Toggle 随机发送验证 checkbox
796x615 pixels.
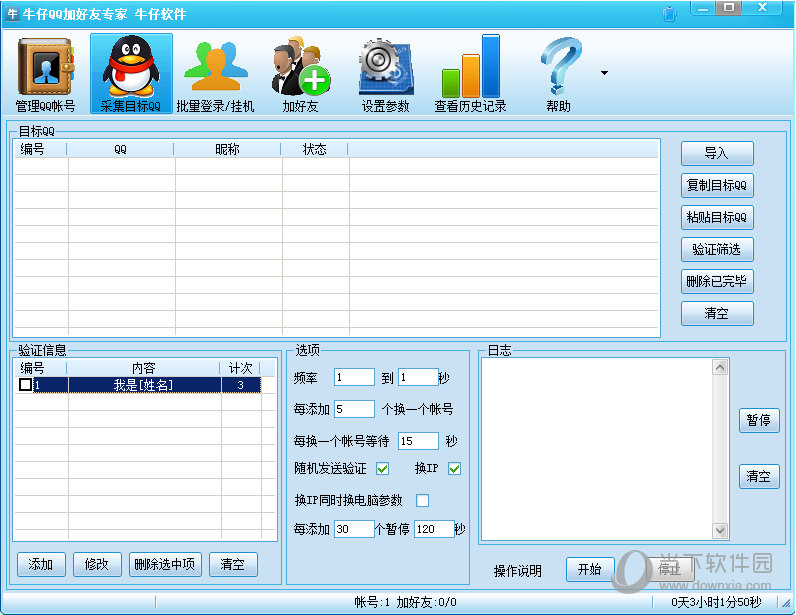click(383, 469)
